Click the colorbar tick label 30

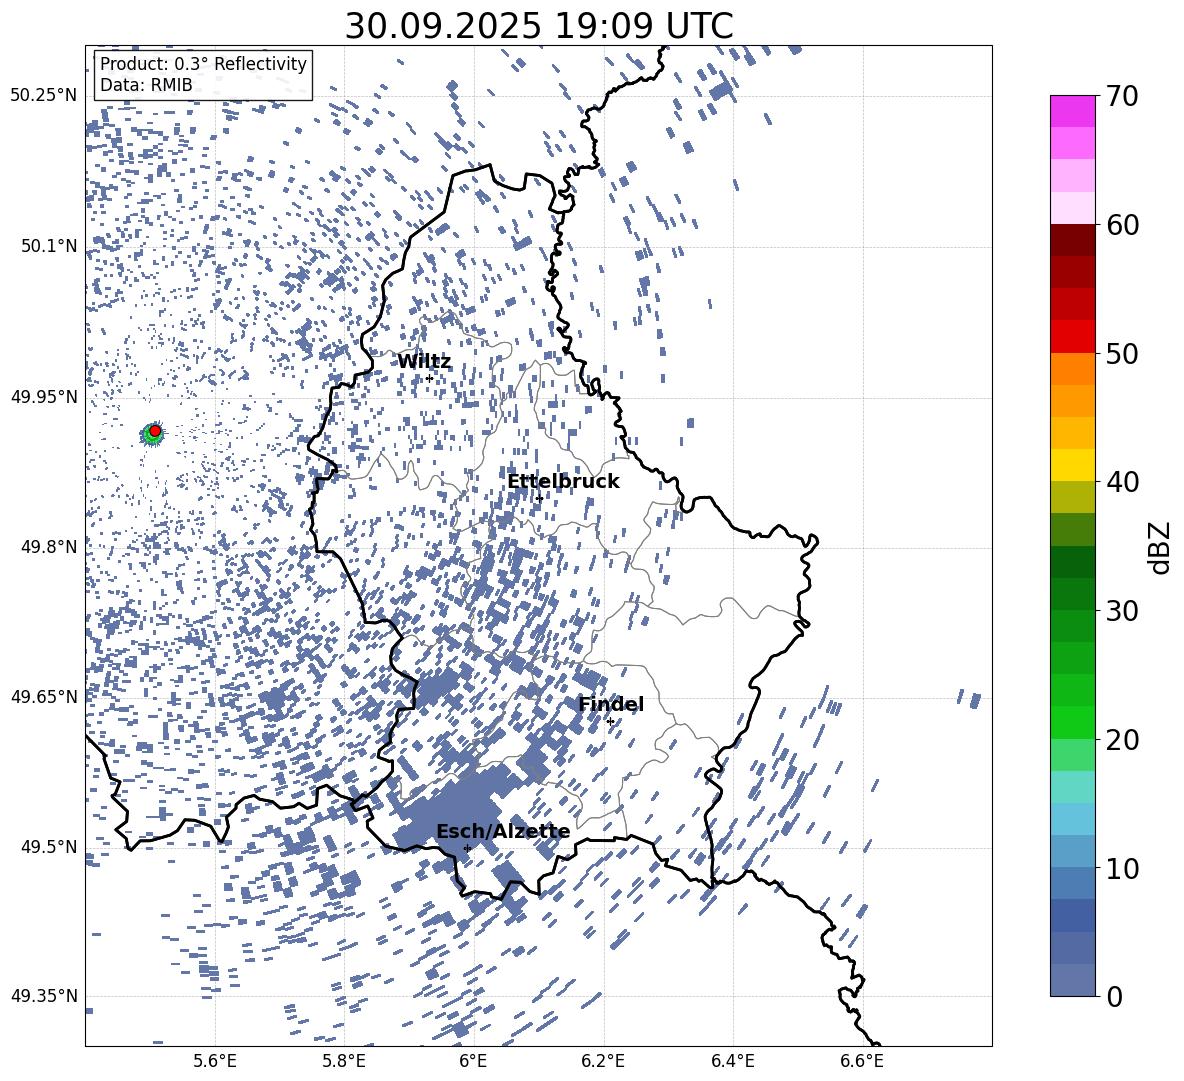tap(1123, 610)
